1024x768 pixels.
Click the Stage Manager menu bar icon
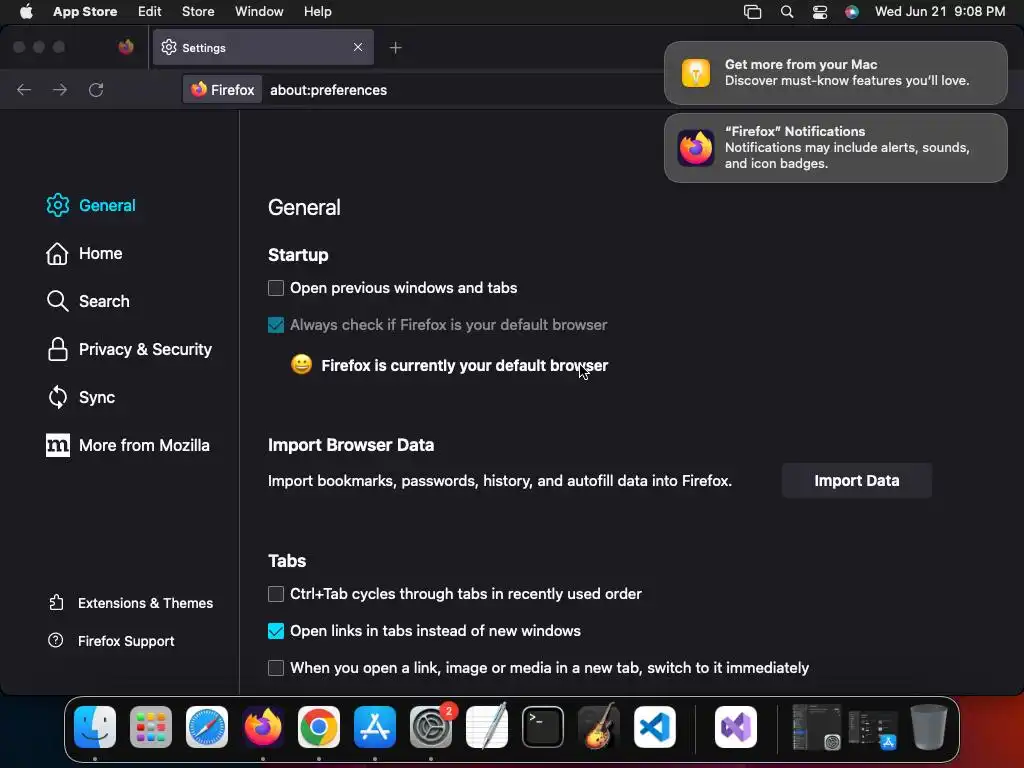pos(752,12)
